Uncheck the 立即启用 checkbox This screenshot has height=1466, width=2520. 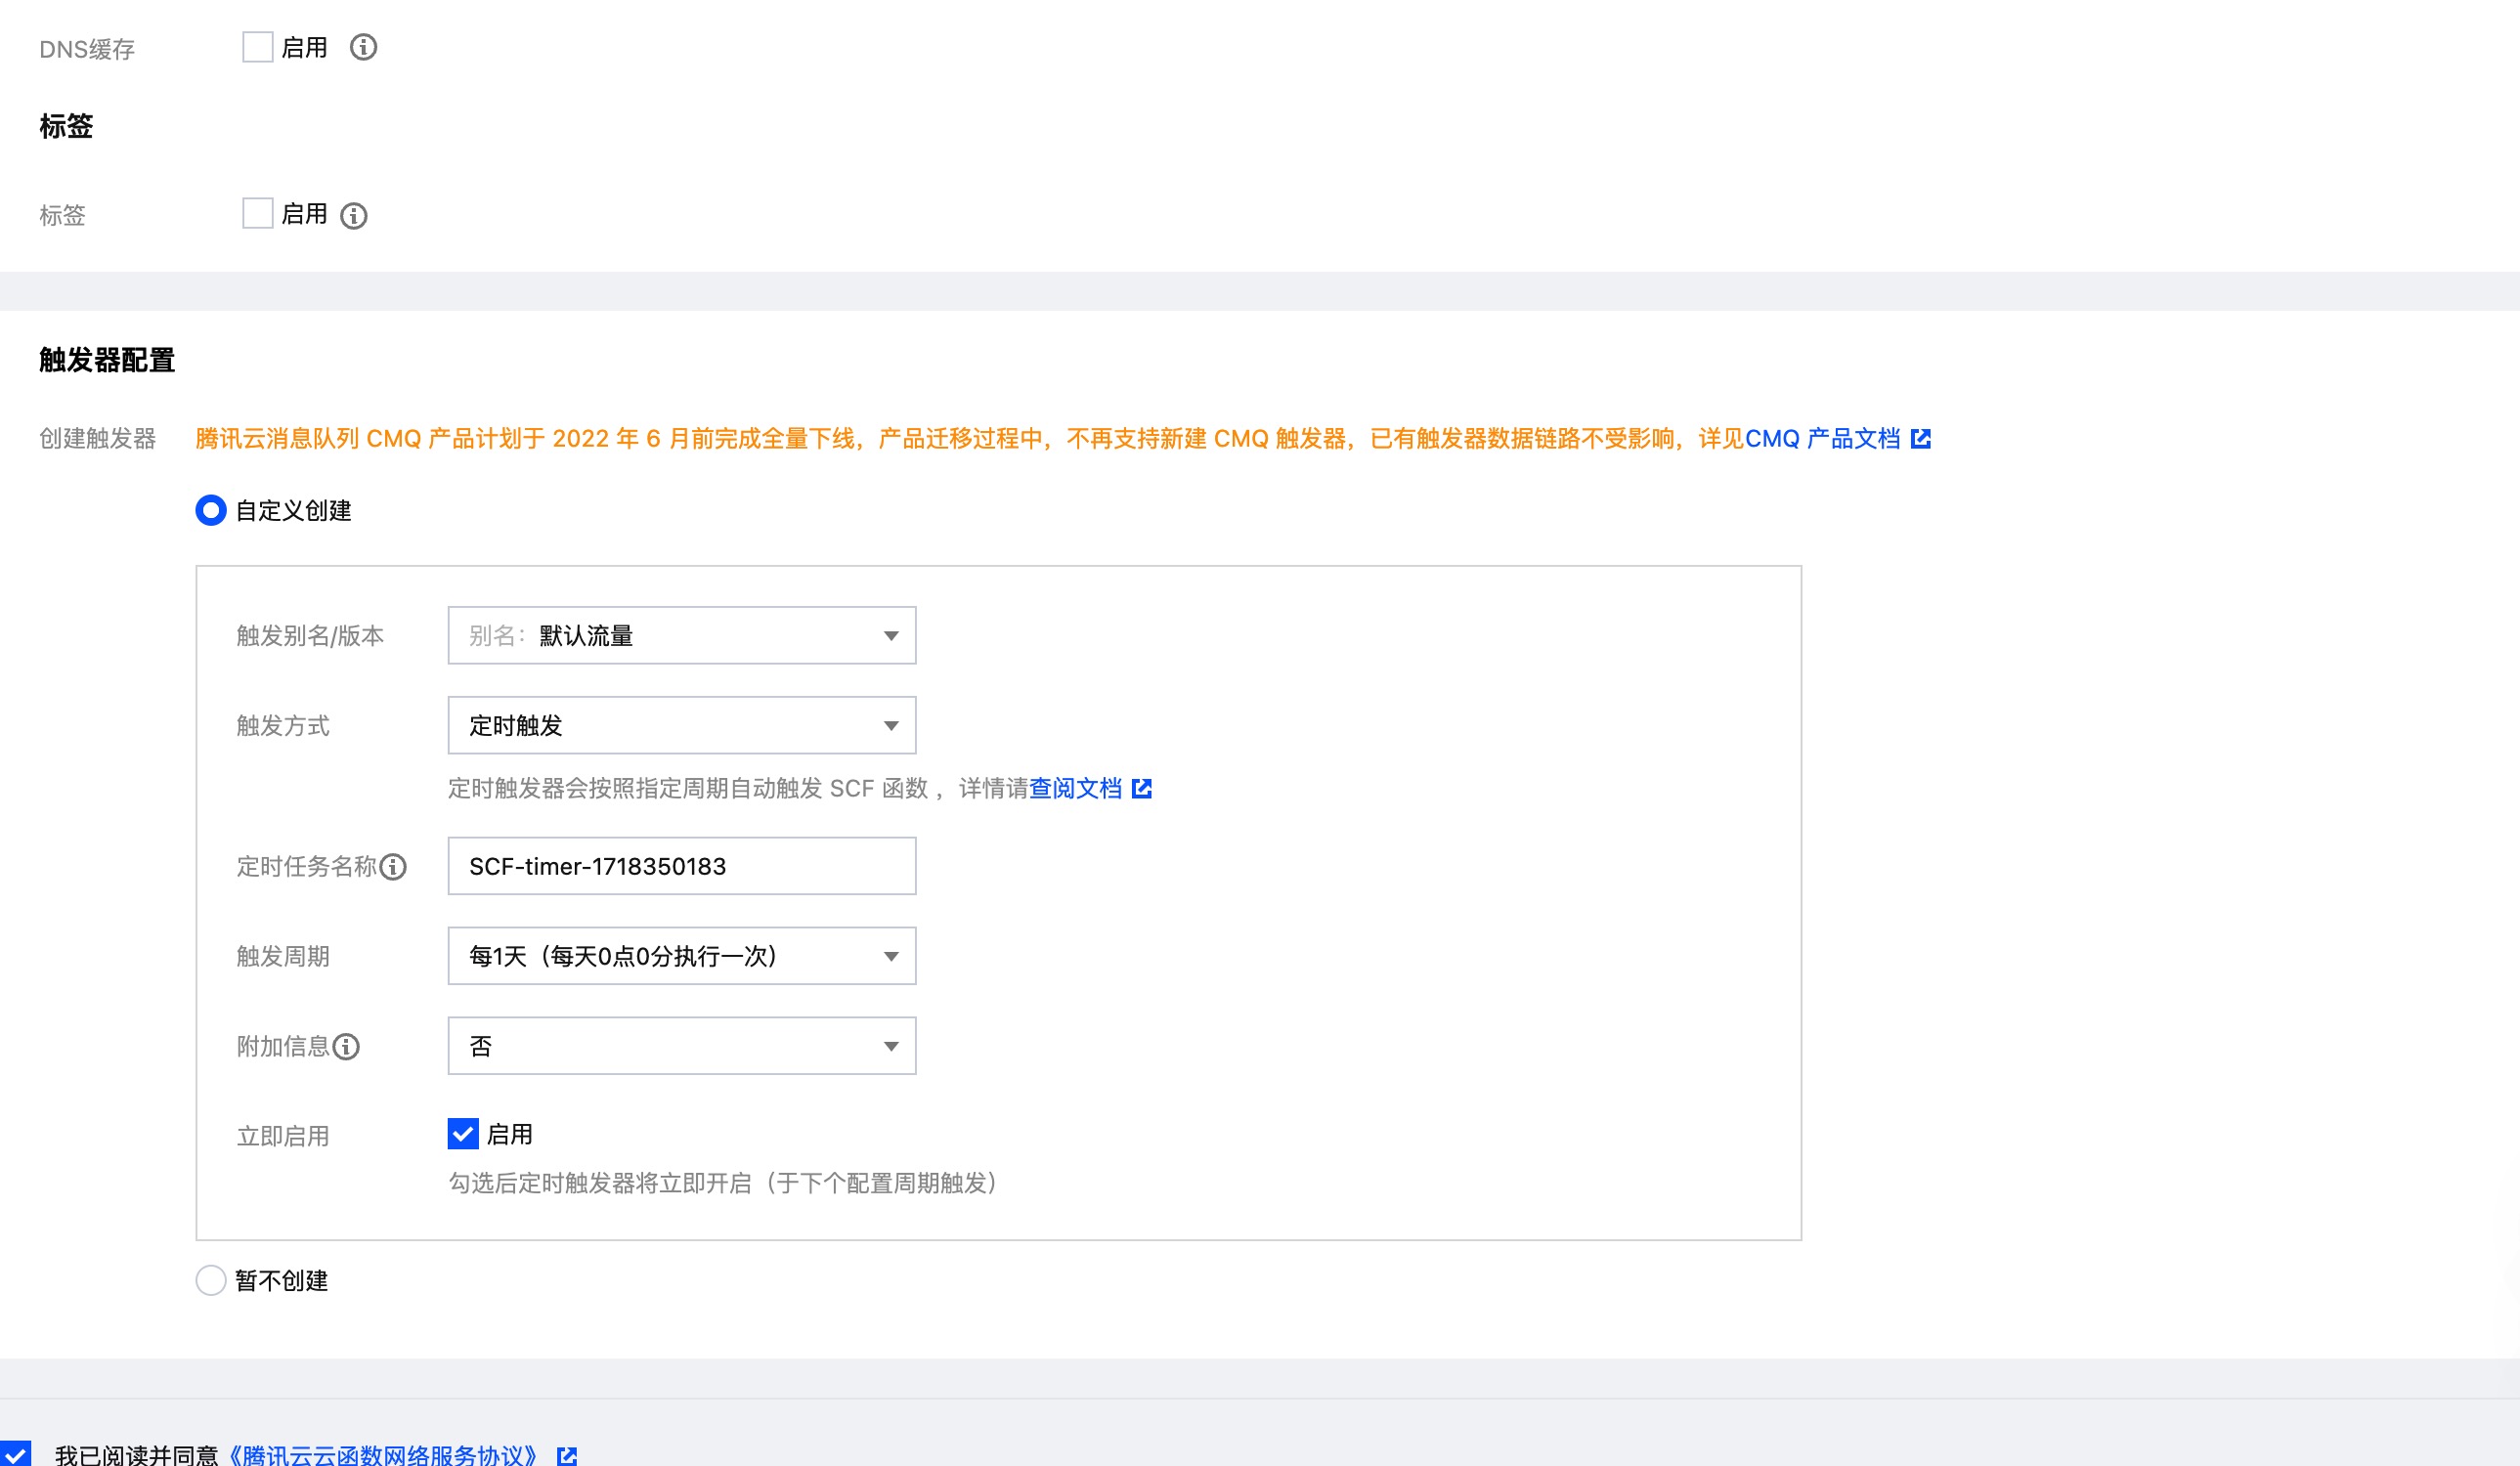tap(463, 1134)
